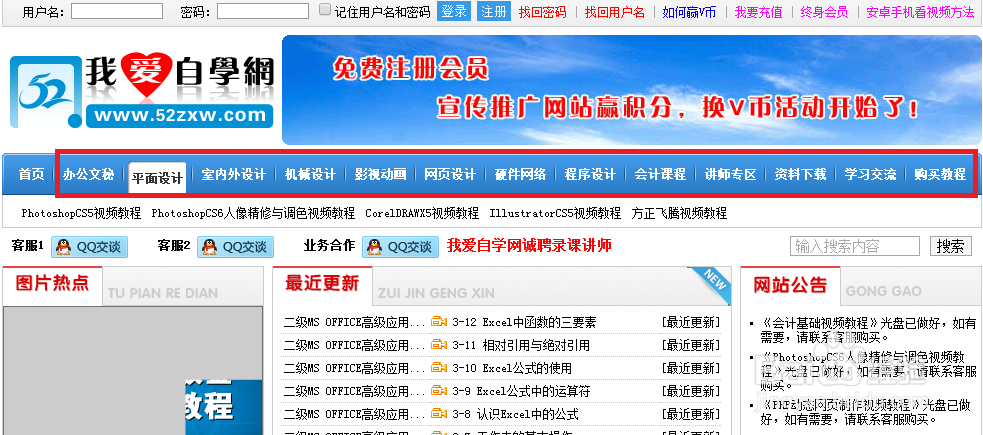Click [最近更新] tag in the 3-9 row
The image size is (983, 435).
tap(691, 392)
